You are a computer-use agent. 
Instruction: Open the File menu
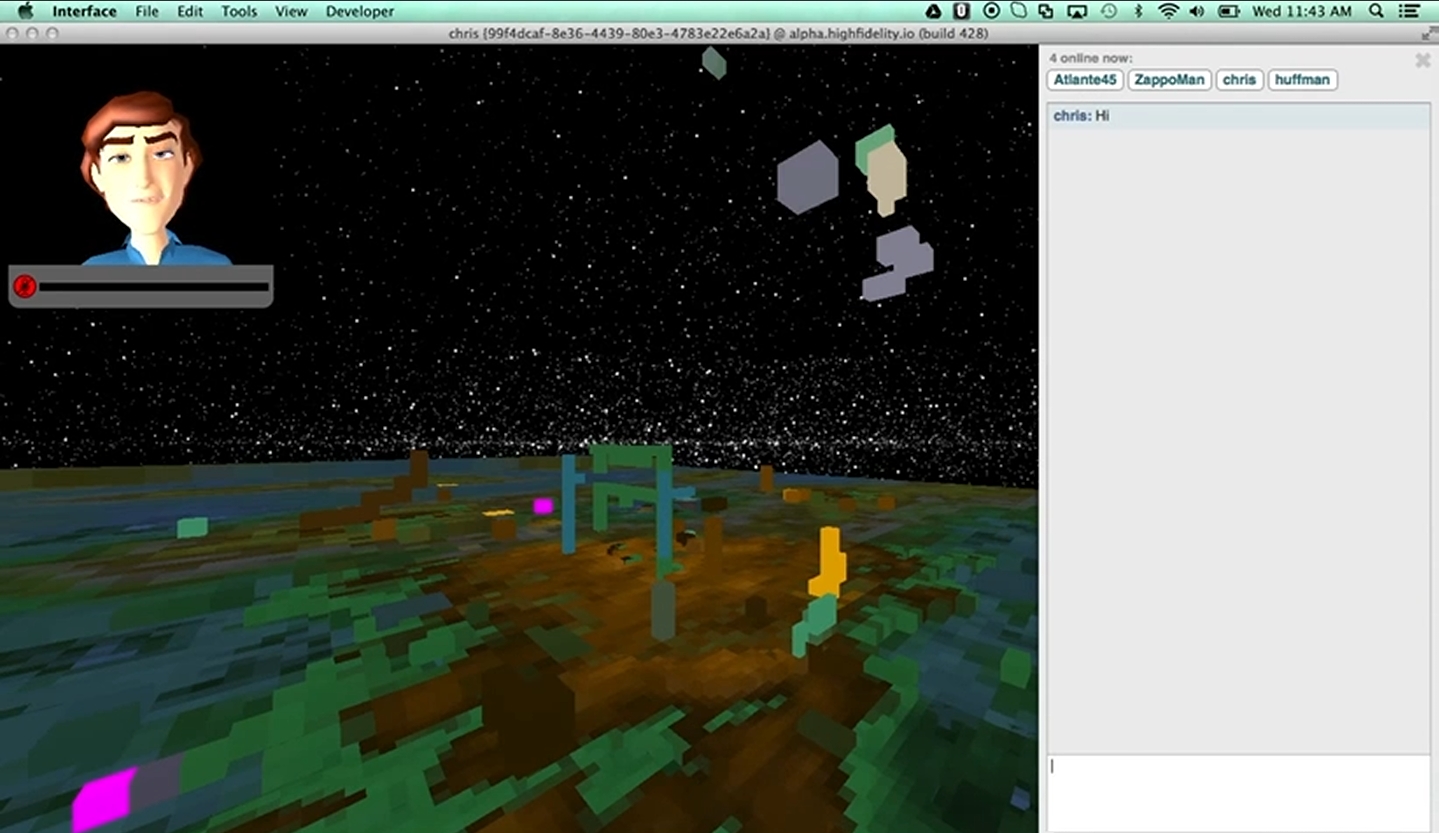pyautogui.click(x=147, y=12)
